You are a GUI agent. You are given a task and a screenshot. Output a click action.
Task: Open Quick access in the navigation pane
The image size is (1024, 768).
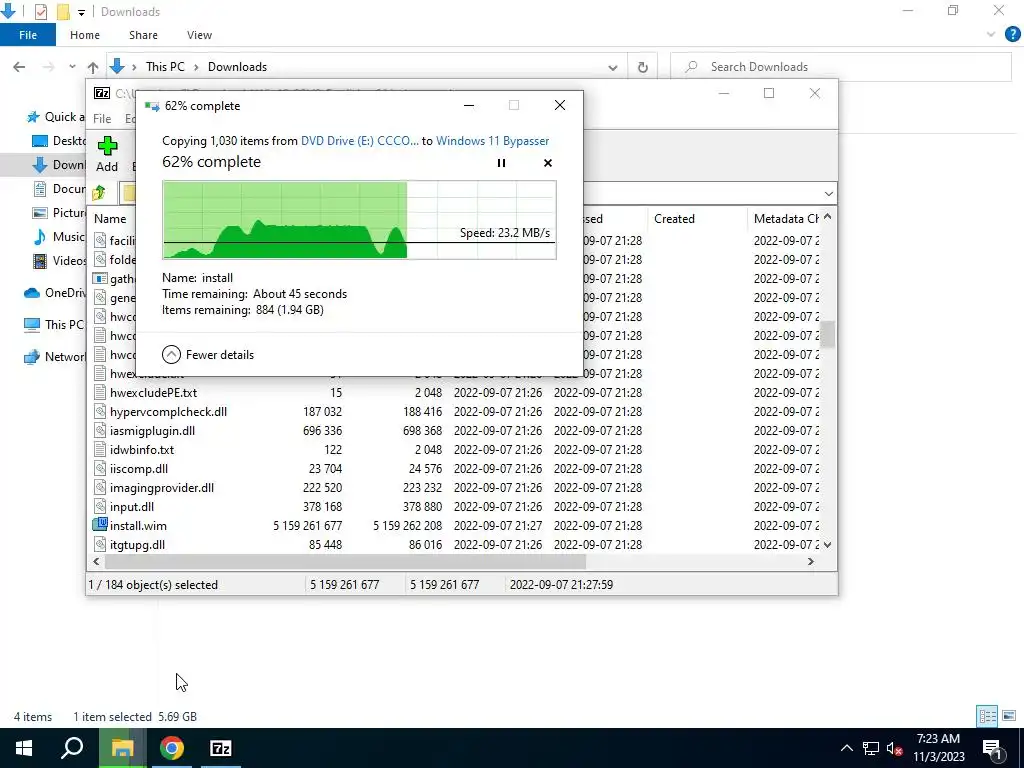tap(56, 117)
